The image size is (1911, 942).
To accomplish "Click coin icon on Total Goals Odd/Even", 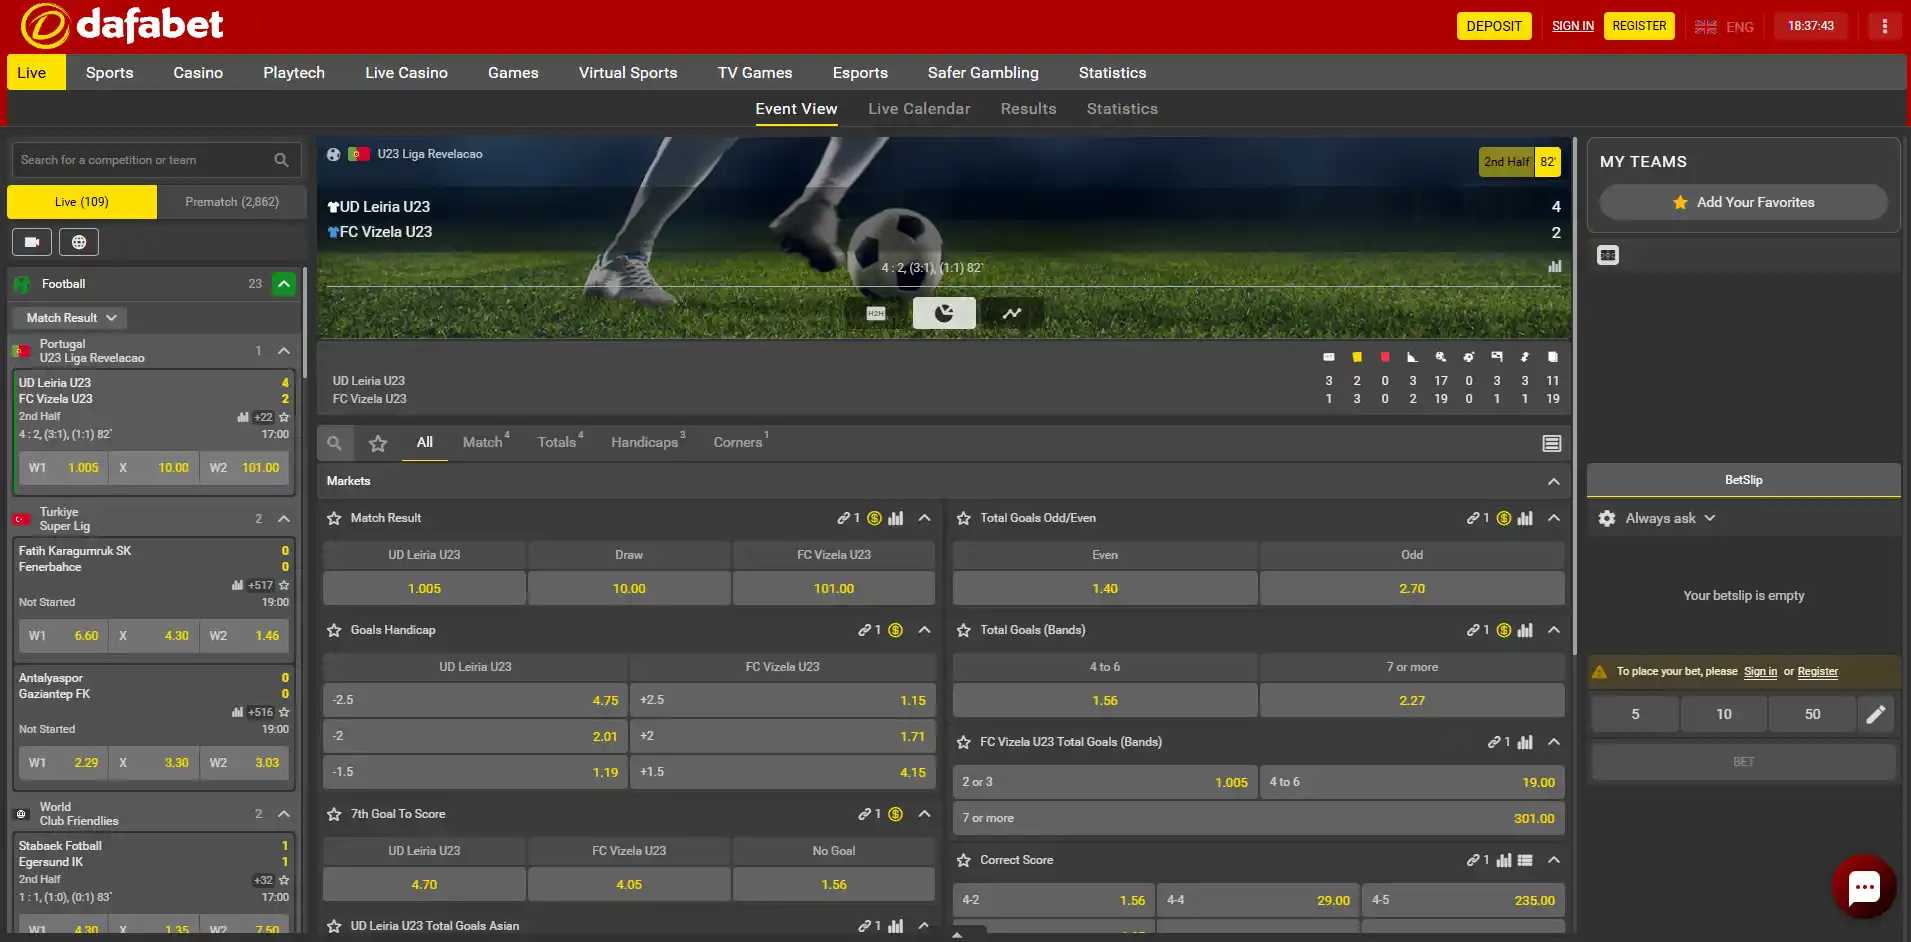I will tap(1504, 518).
